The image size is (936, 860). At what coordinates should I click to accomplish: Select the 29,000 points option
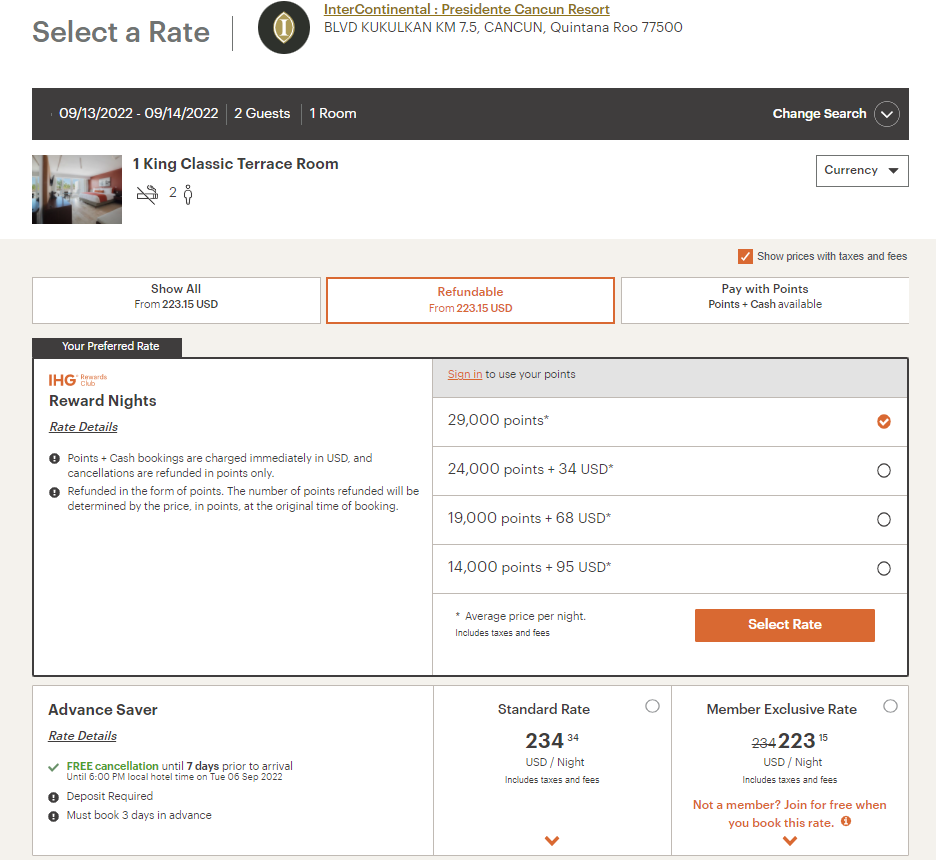pos(883,421)
